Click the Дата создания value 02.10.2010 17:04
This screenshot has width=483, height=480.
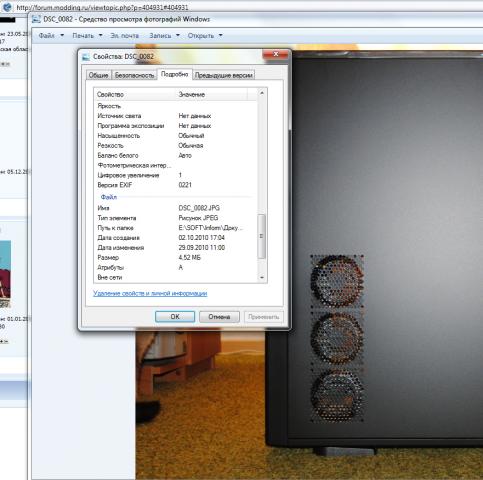click(202, 238)
